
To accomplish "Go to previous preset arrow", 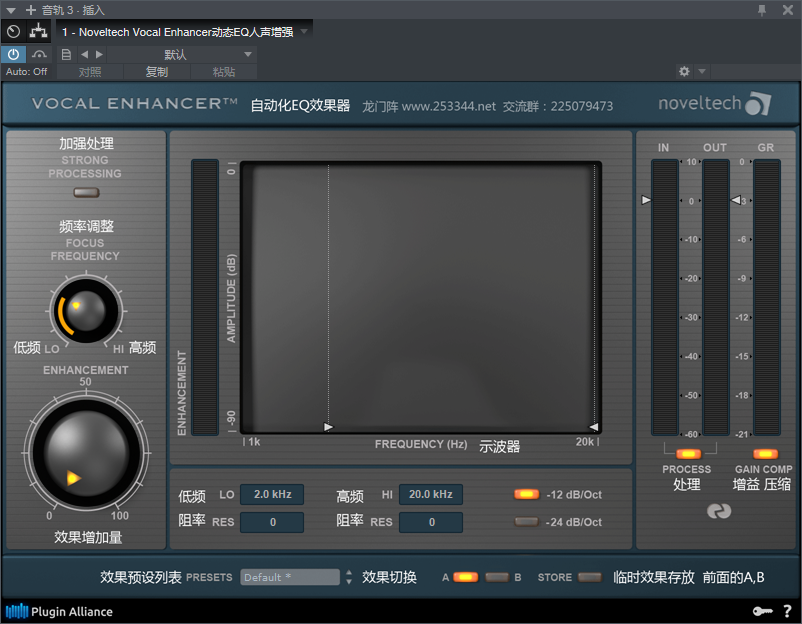I will (x=84, y=54).
